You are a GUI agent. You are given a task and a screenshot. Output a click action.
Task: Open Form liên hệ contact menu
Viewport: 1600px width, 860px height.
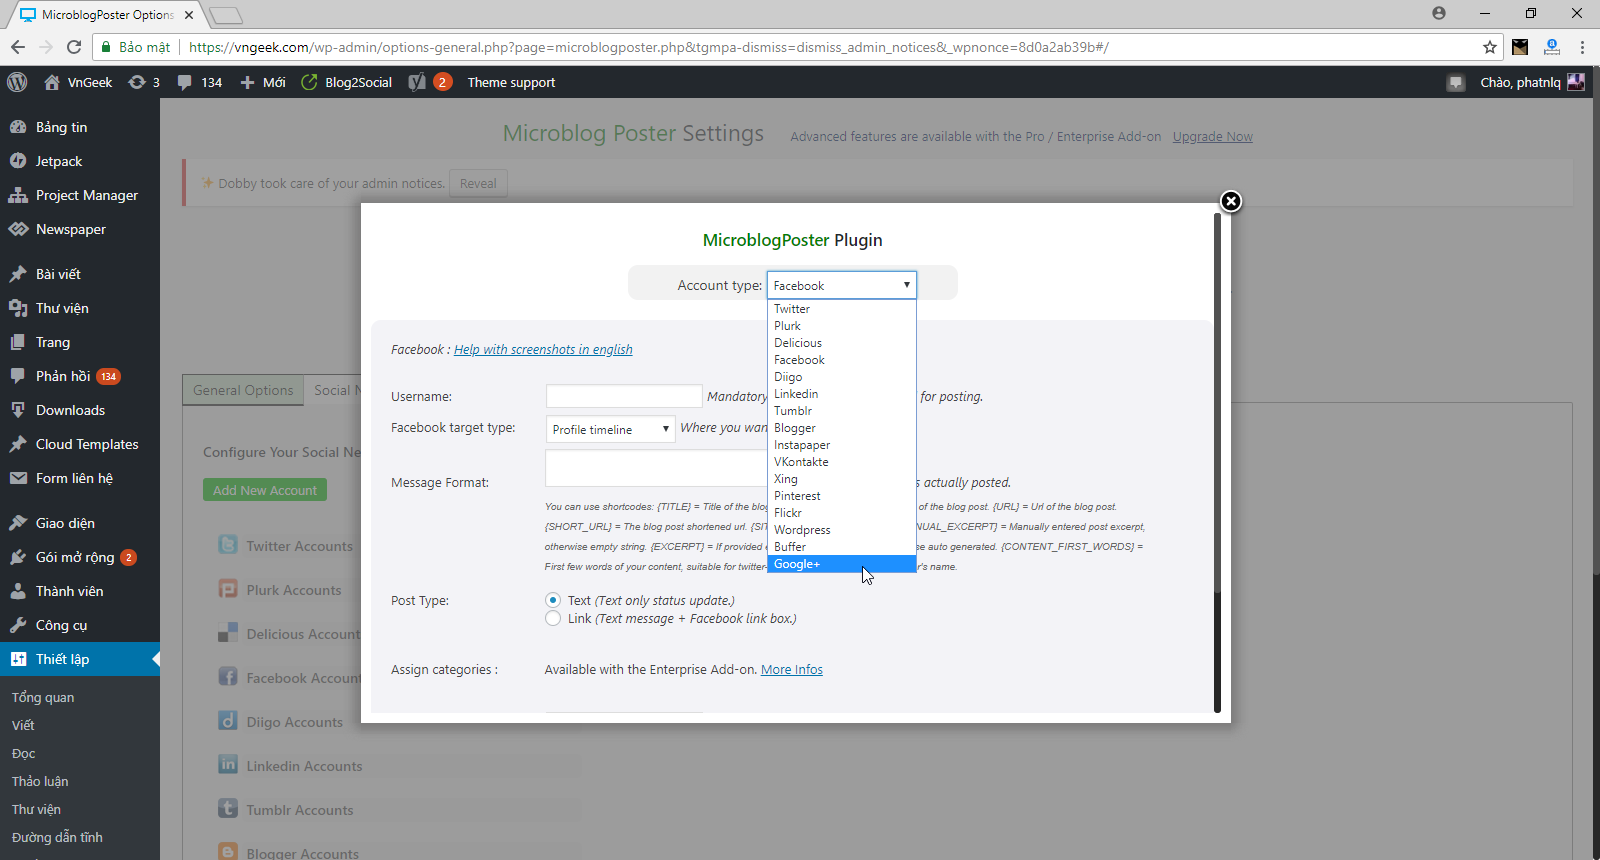point(80,478)
